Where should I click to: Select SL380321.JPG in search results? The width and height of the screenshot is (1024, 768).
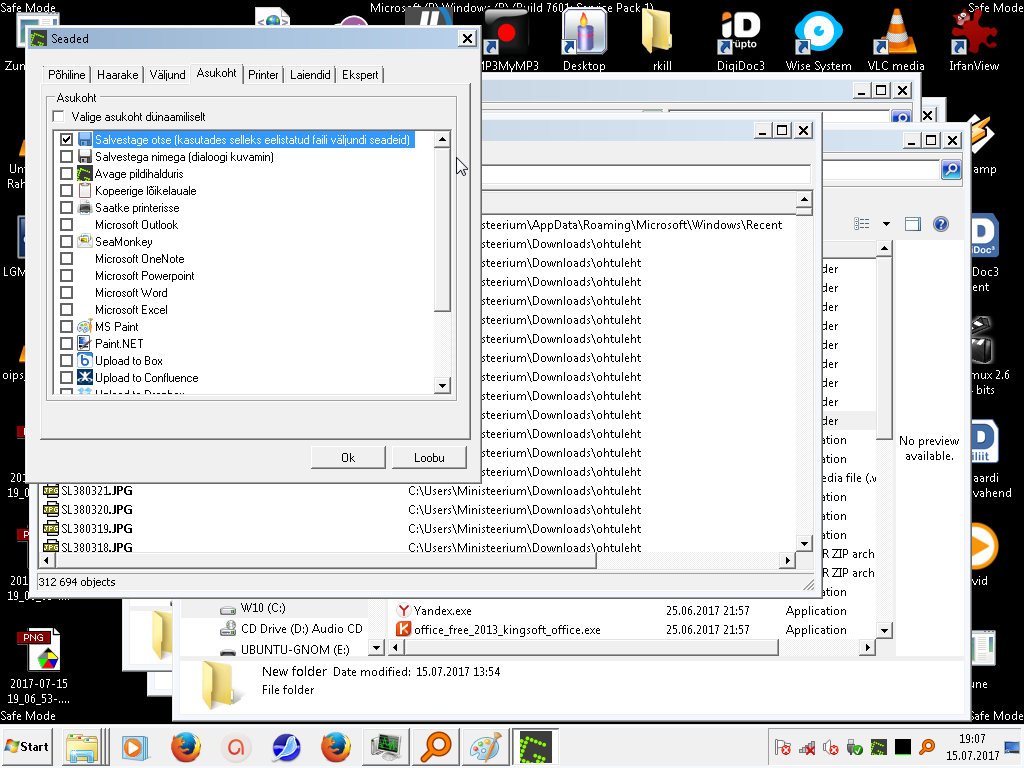click(97, 490)
